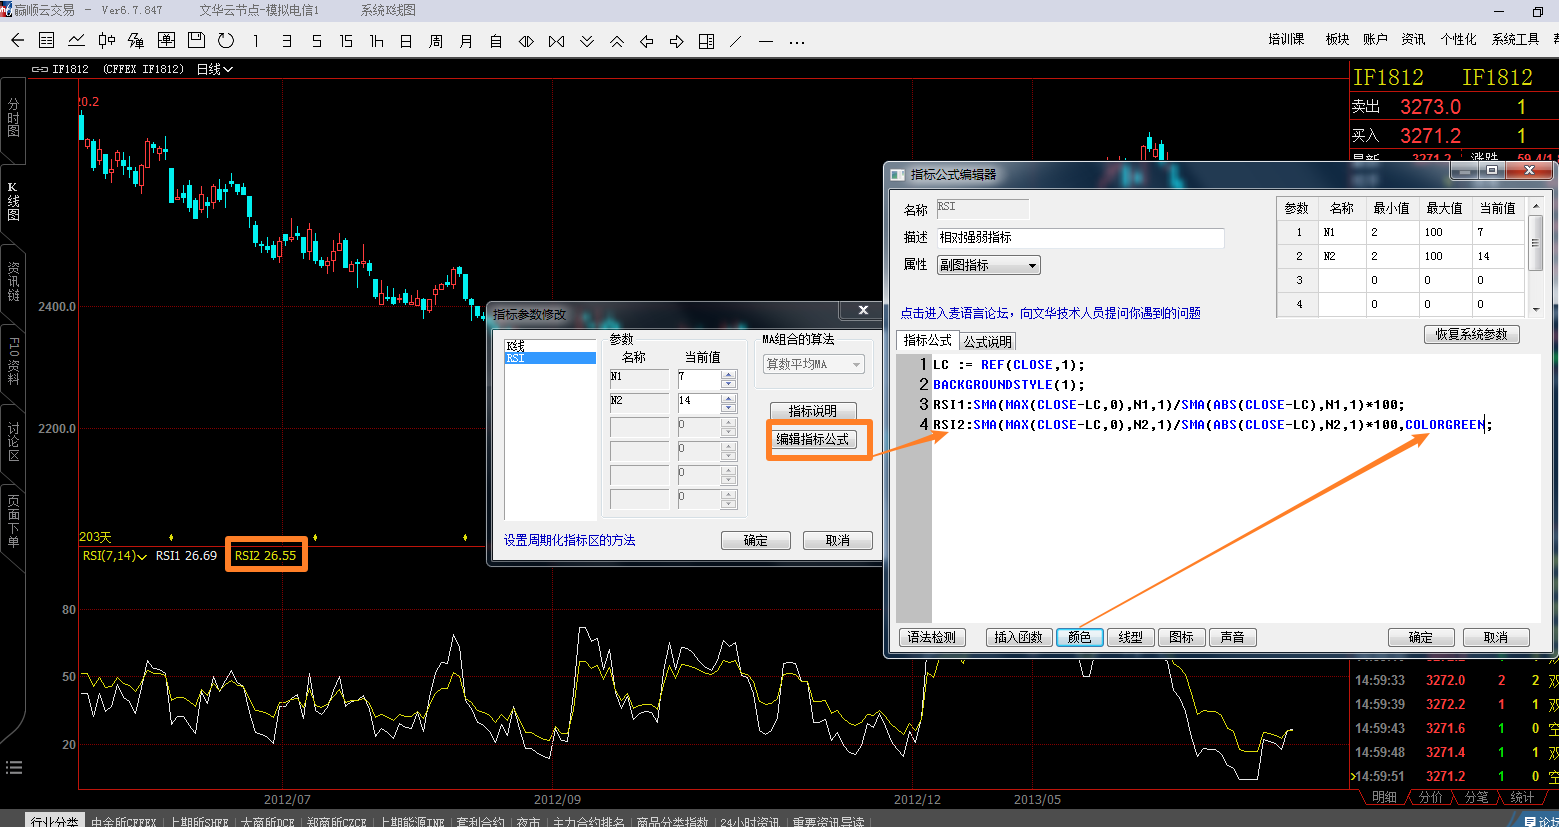Open the 系统工具 menu

point(1515,39)
